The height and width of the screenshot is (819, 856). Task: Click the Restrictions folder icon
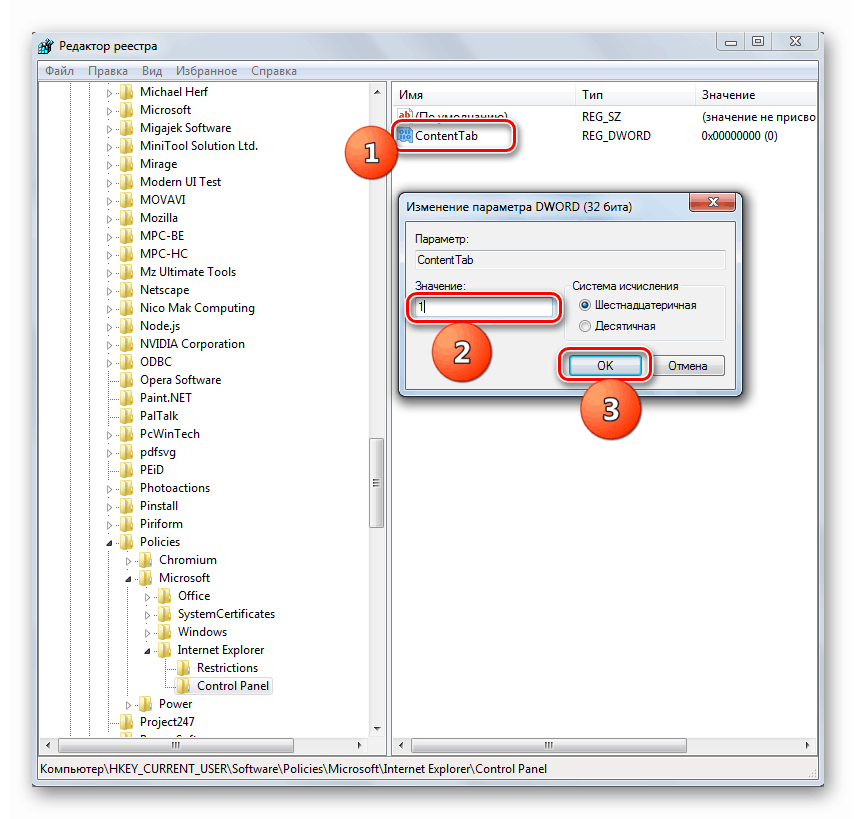[184, 668]
